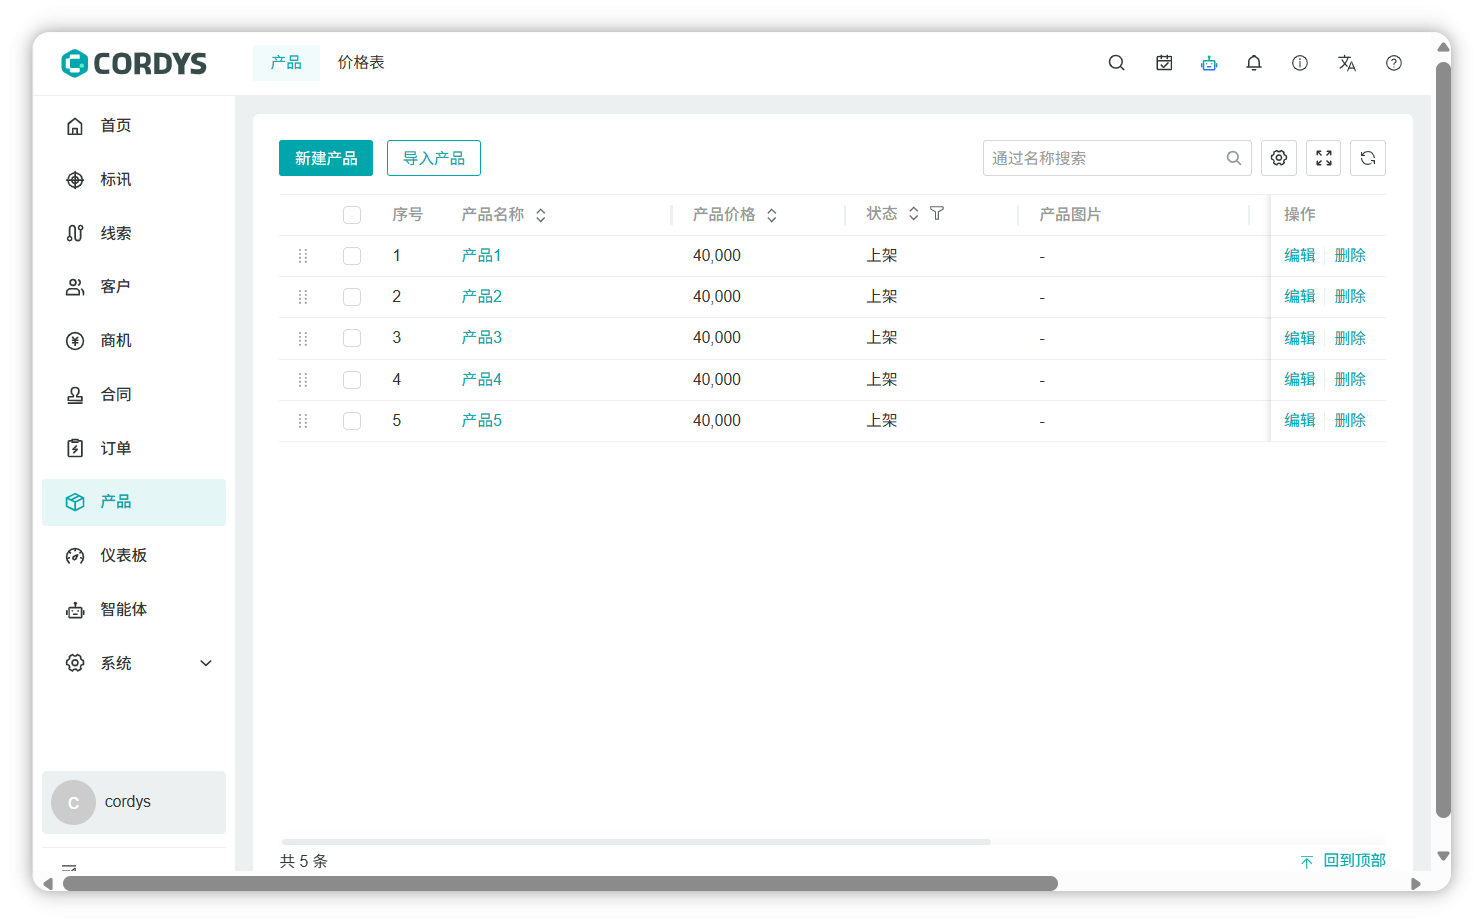Switch to the 价格表 tab
The height and width of the screenshot is (923, 1483).
361,63
